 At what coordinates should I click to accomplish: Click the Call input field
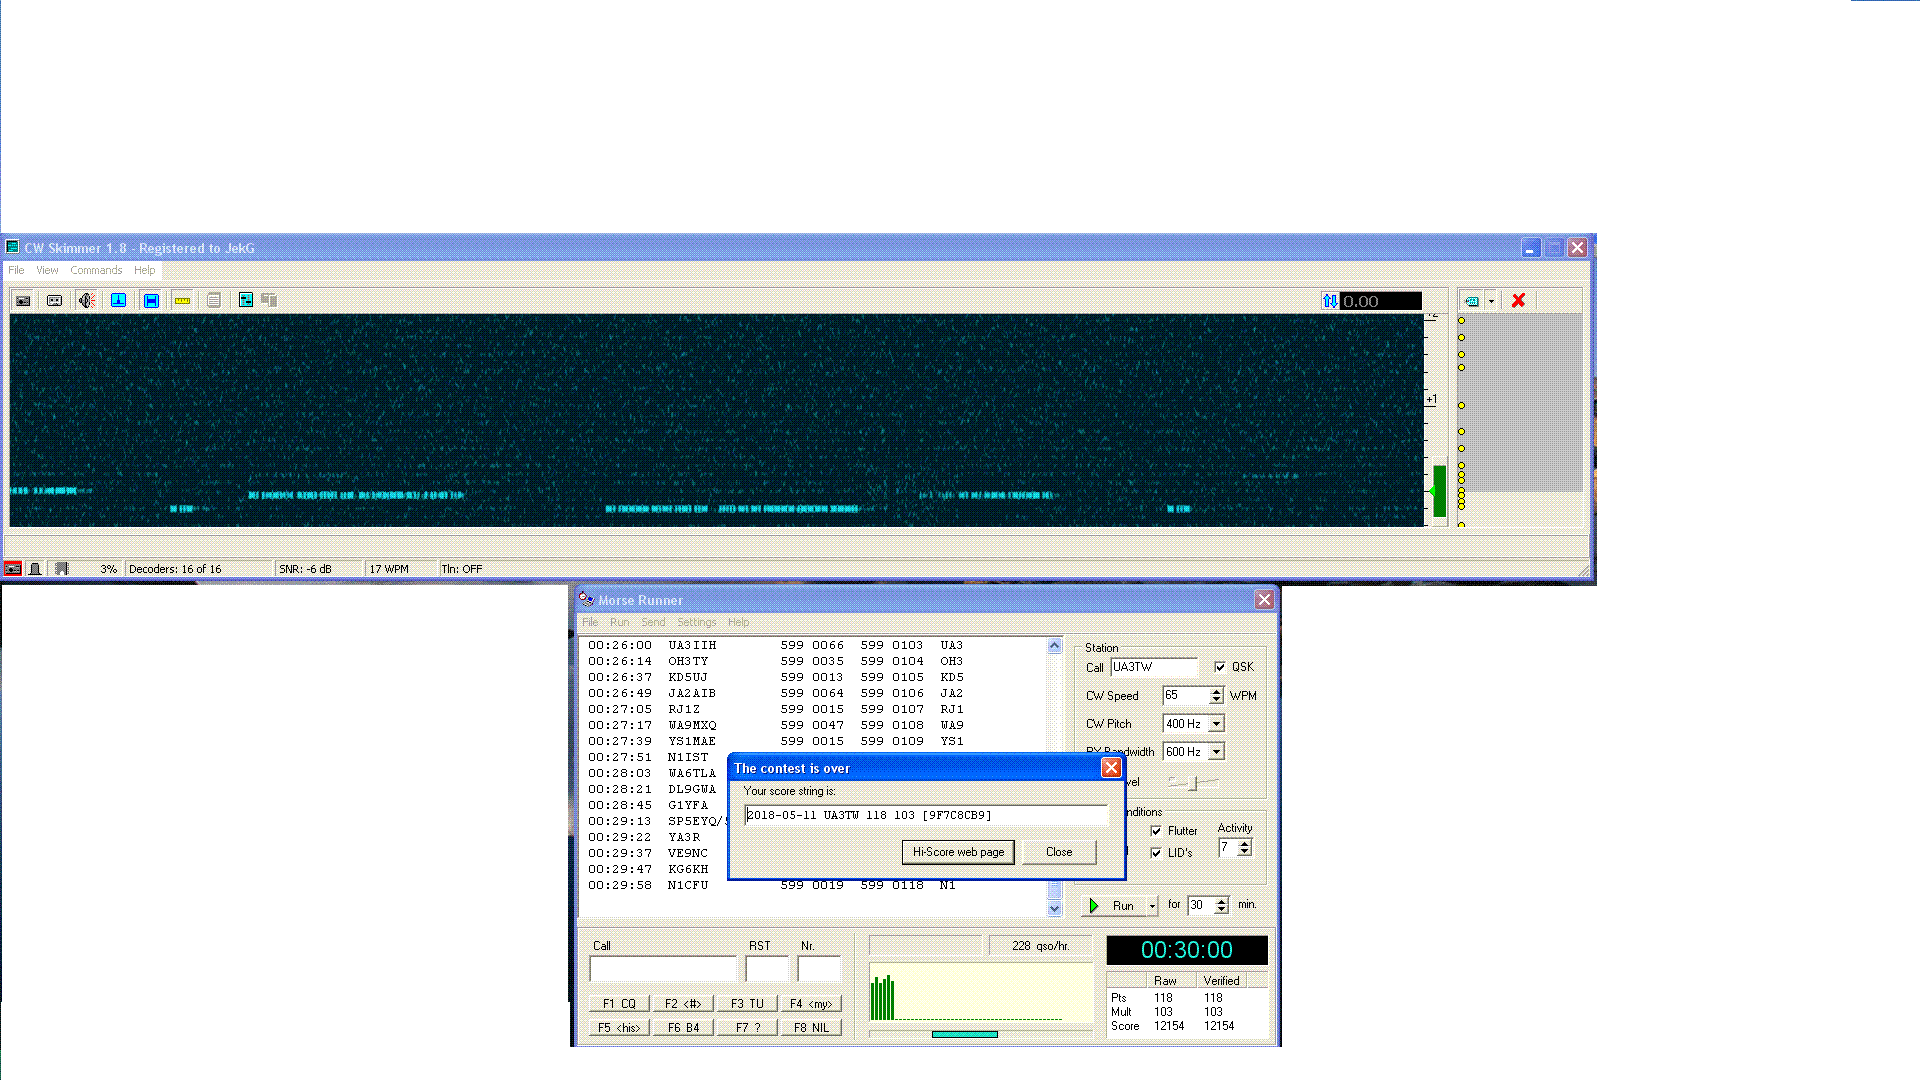[662, 968]
